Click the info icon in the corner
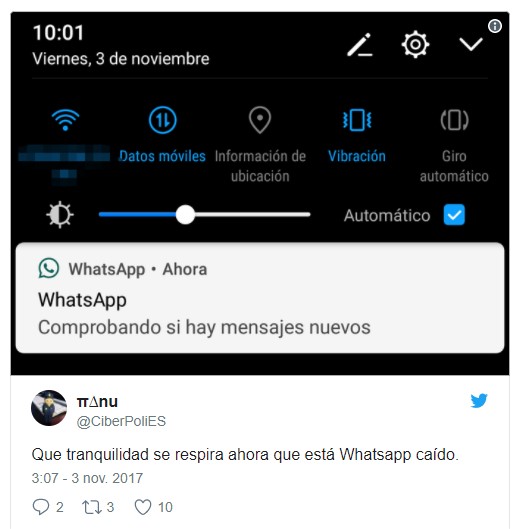This screenshot has height=529, width=518. tap(495, 26)
